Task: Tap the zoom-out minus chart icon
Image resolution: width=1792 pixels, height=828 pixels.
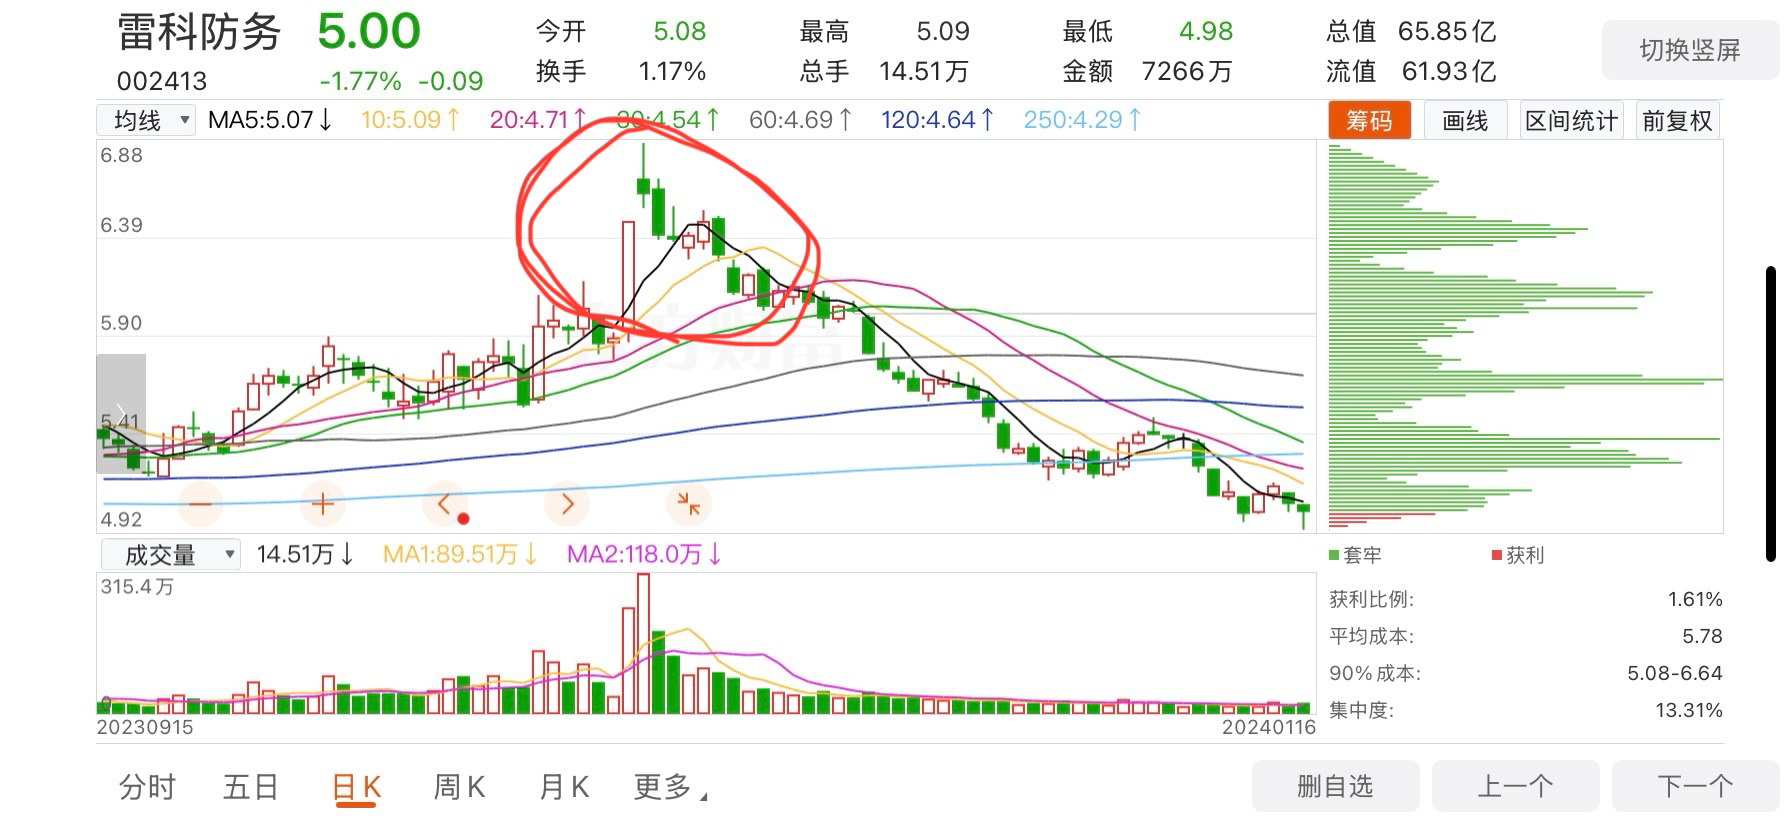Action: [x=200, y=504]
